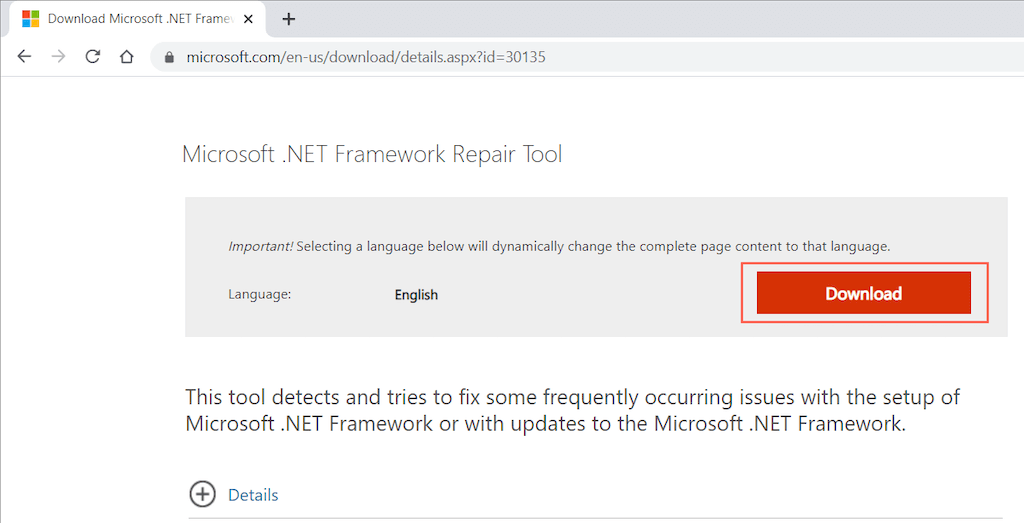
Task: Open the browser Home page
Action: (x=126, y=57)
